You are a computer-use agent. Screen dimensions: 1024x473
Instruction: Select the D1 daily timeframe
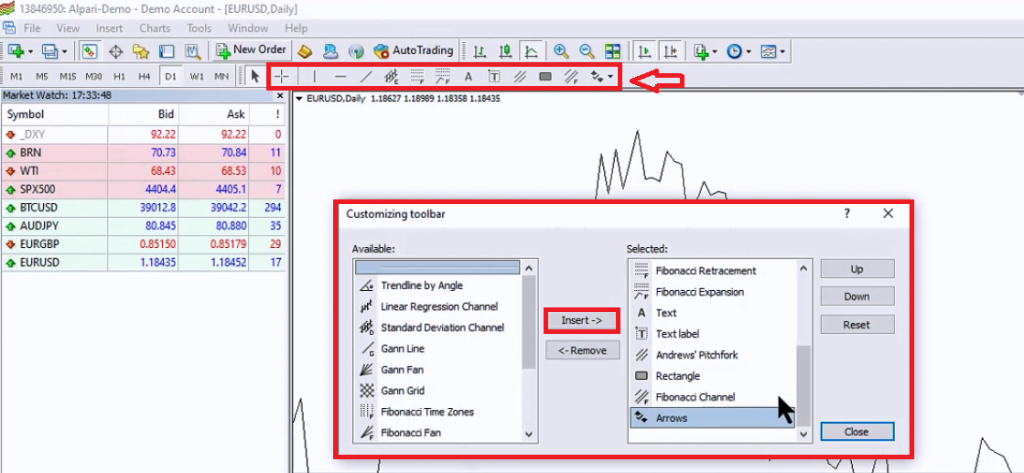pyautogui.click(x=170, y=76)
